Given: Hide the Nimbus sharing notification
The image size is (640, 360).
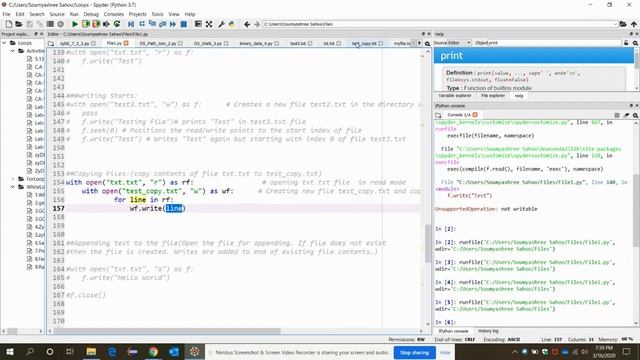Looking at the screenshot, I should (445, 353).
